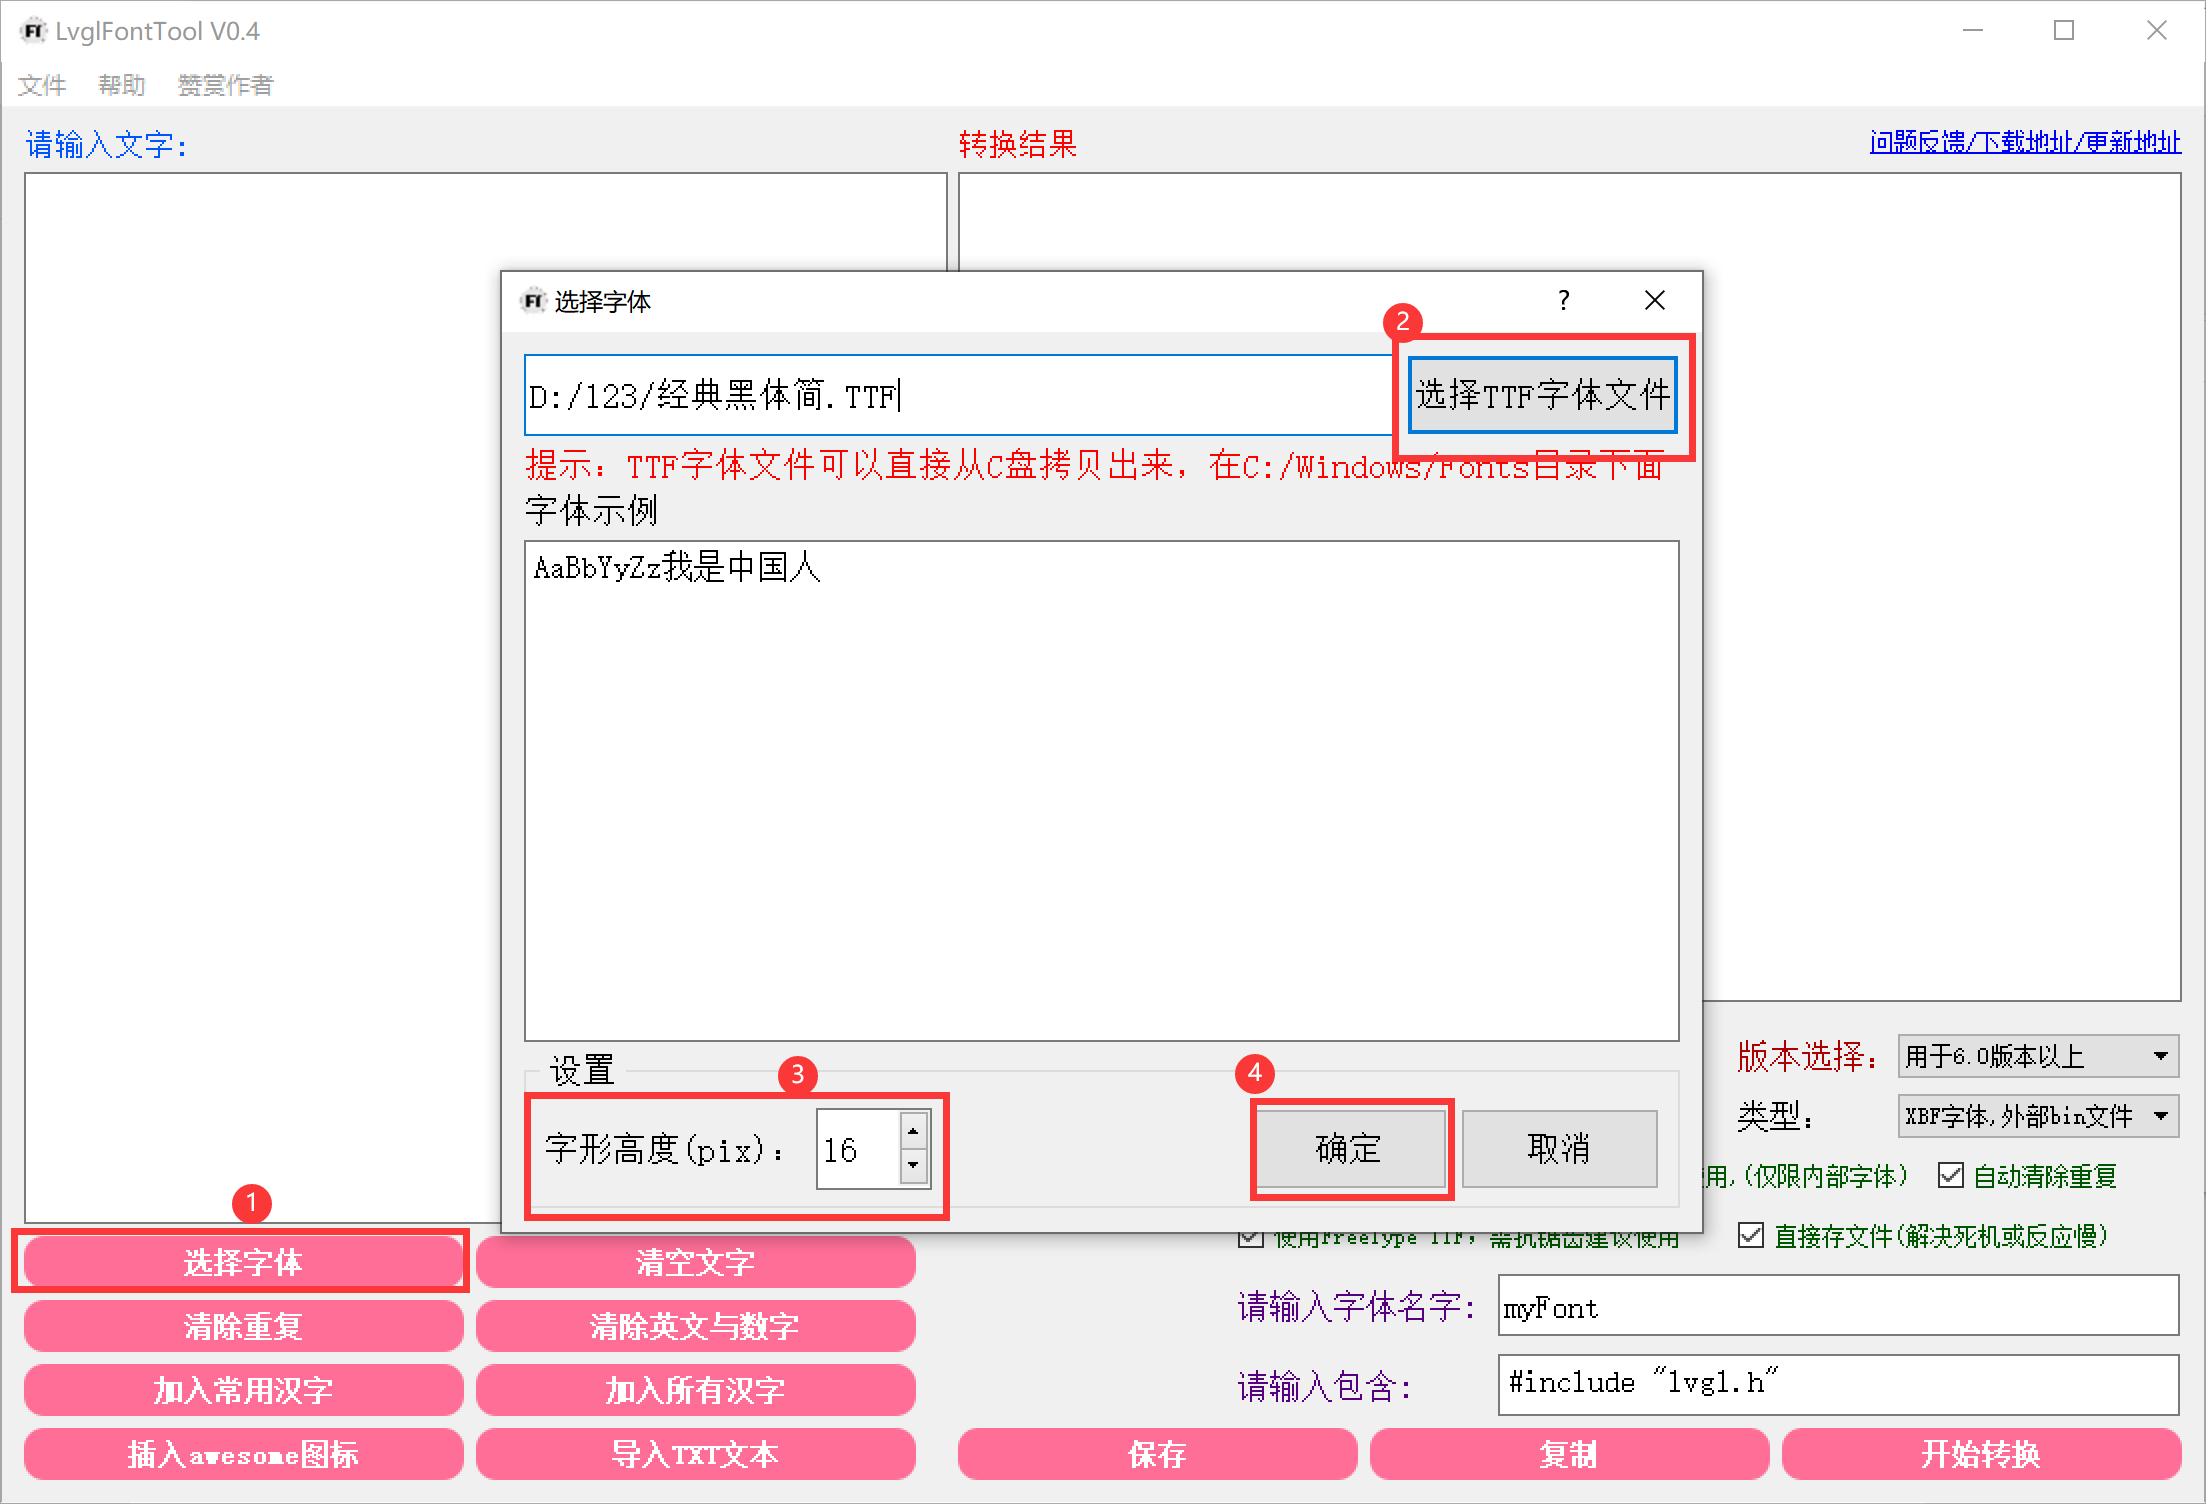Viewport: 2206px width, 1504px height.
Task: Cancel the dialog with the 取消 button
Action: (x=1558, y=1148)
